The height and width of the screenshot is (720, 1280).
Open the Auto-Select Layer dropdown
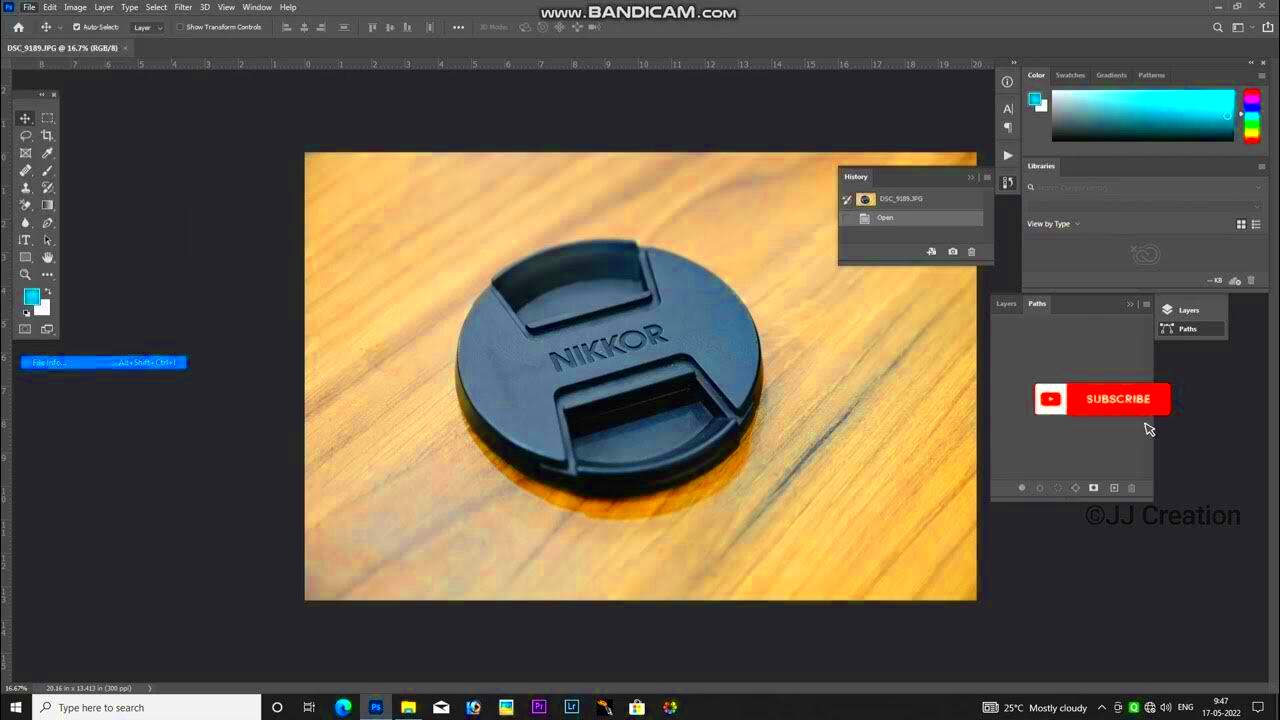coord(148,27)
